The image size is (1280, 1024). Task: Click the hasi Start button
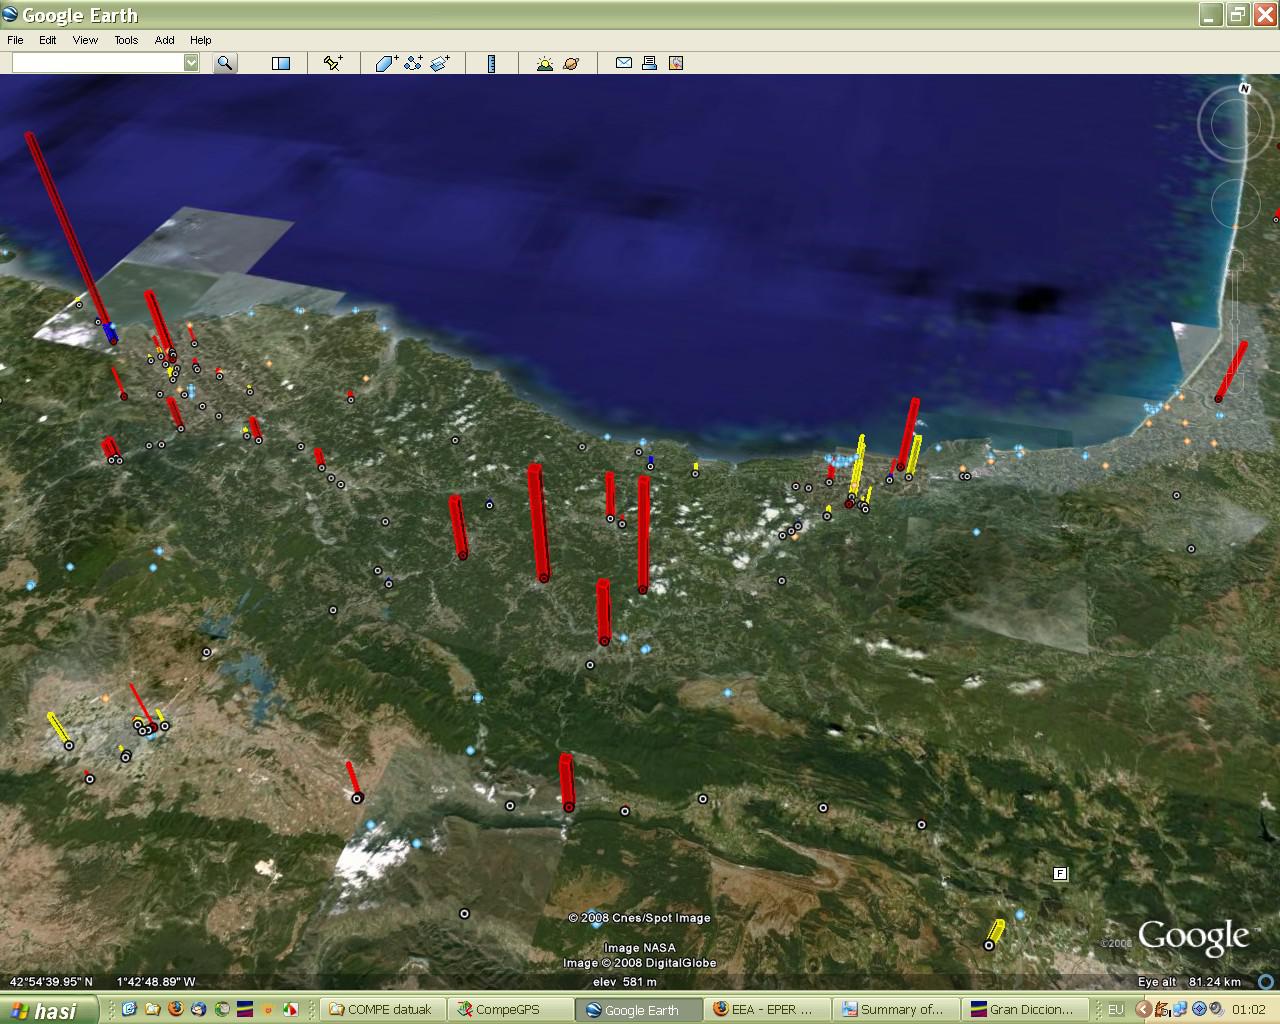click(x=49, y=1010)
